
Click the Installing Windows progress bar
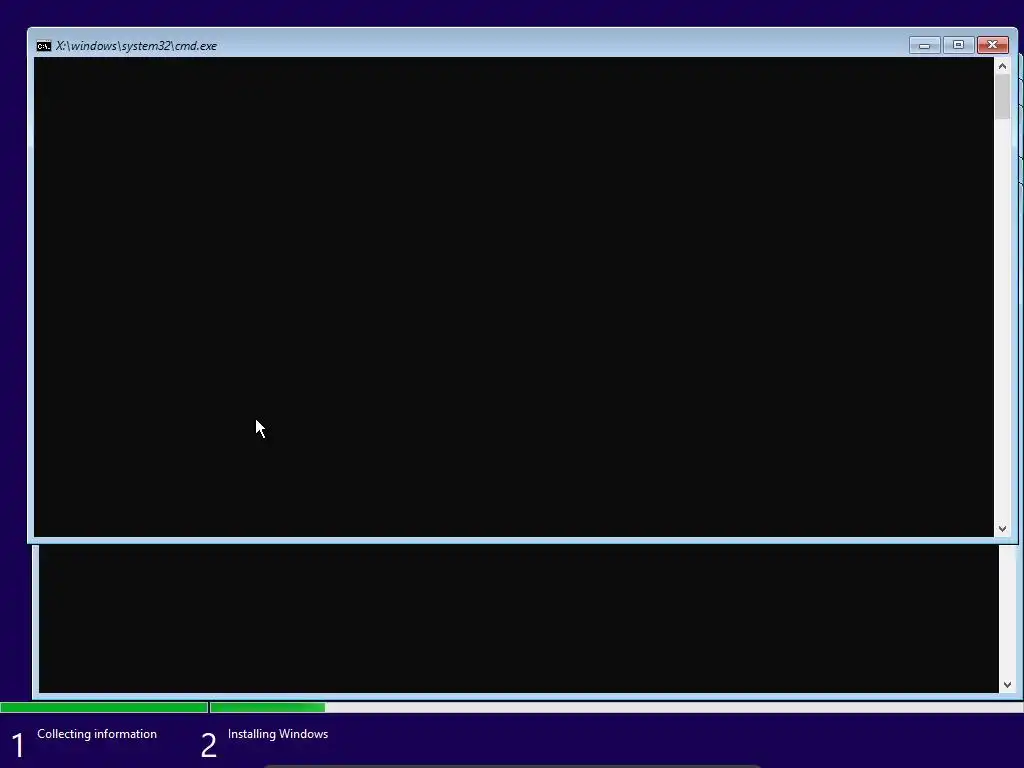click(x=616, y=707)
